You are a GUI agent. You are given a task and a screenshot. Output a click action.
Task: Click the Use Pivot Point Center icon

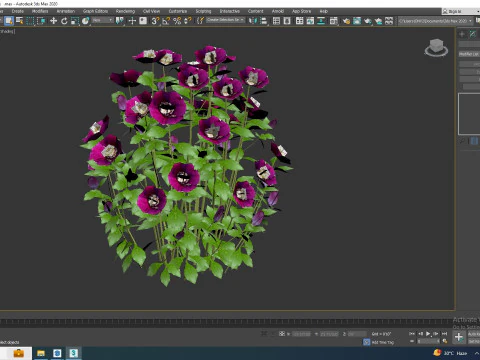119,21
